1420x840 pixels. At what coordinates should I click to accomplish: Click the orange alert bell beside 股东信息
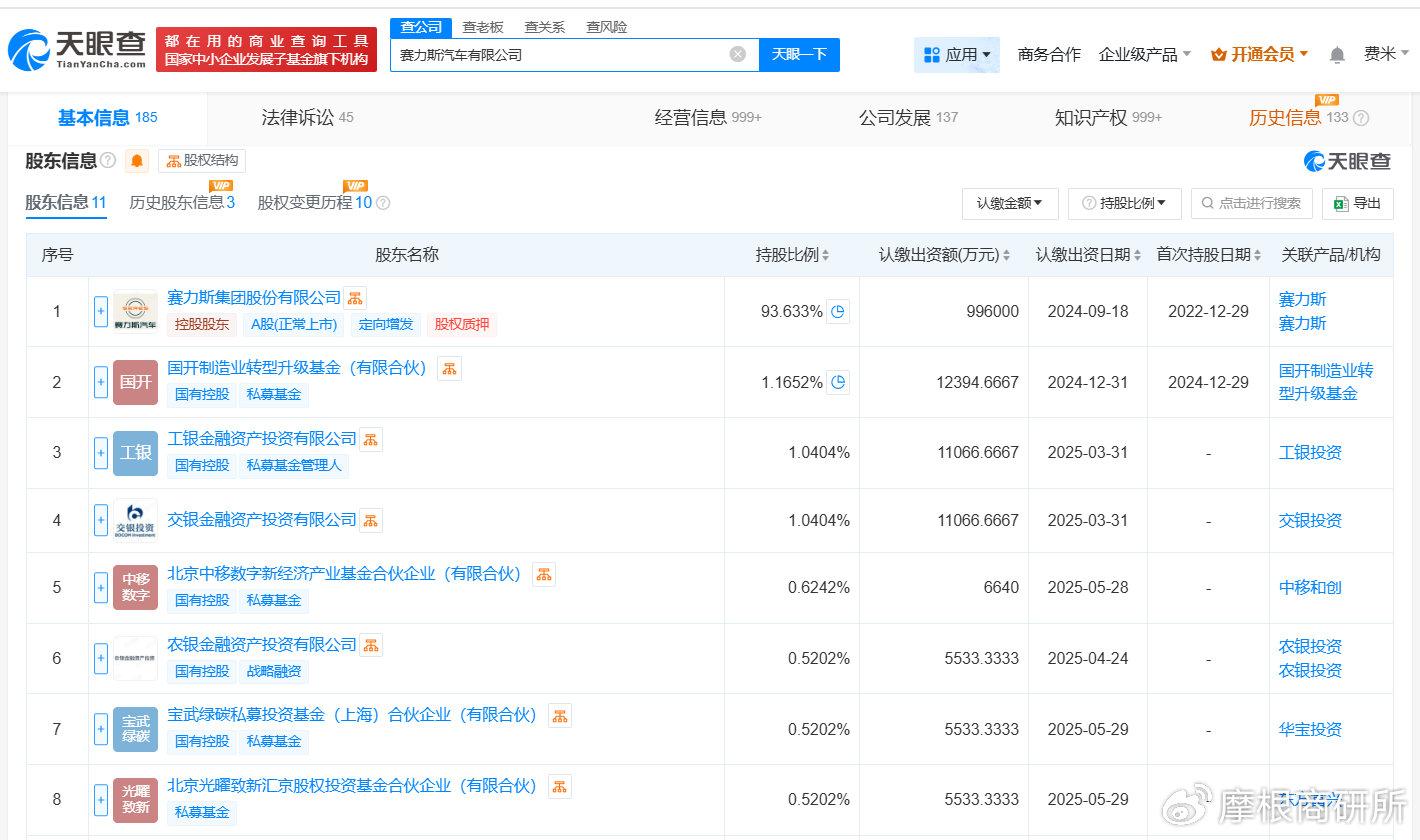(x=137, y=161)
